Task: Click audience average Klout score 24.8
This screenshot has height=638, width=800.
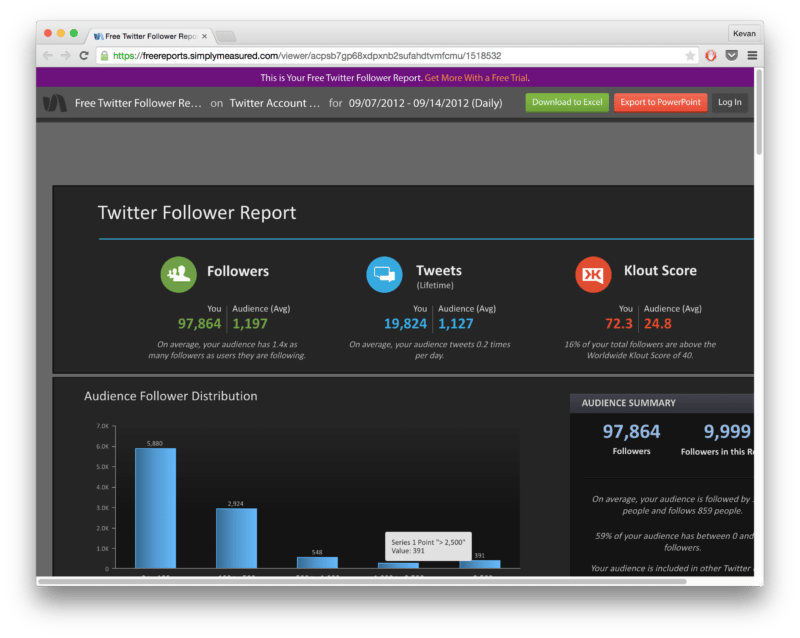Action: click(x=658, y=324)
